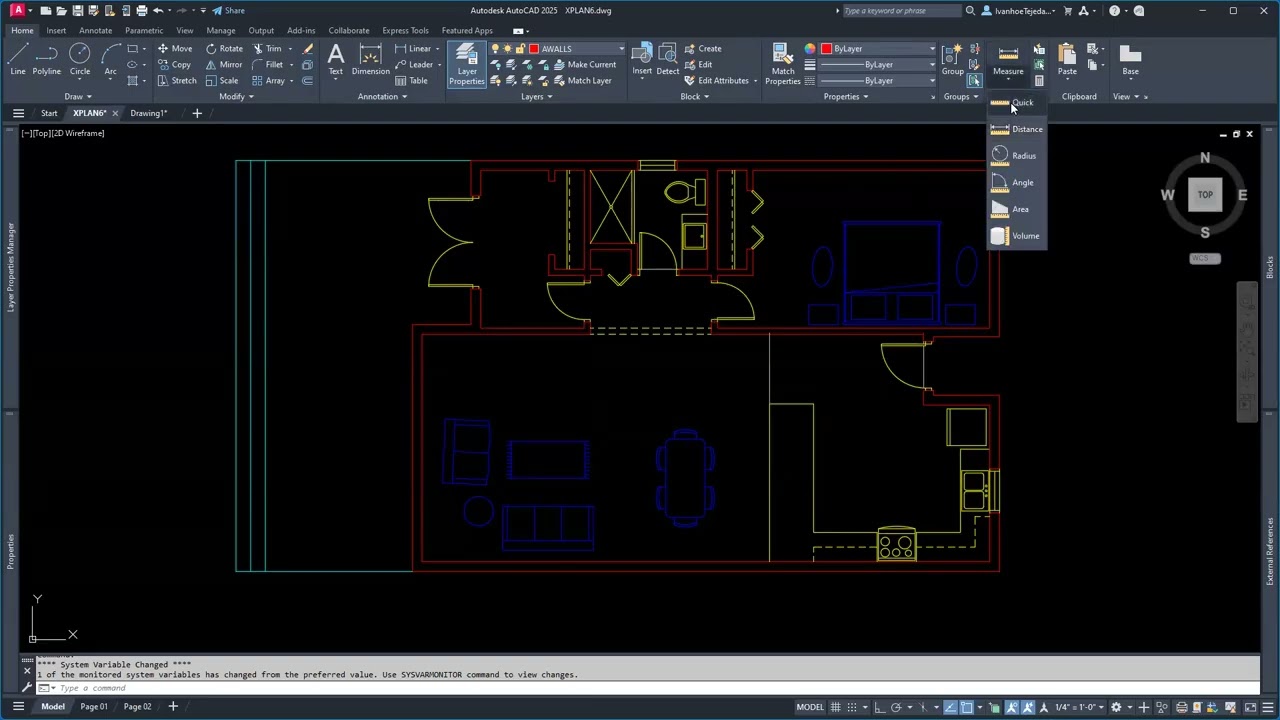Insert a Table annotation
1280x720 pixels.
pos(411,81)
